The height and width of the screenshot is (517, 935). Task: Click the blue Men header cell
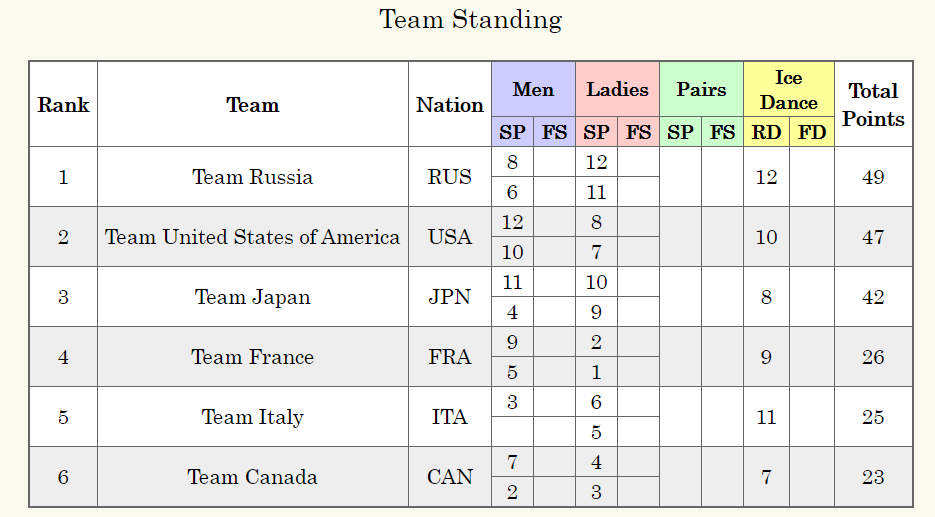click(x=533, y=90)
